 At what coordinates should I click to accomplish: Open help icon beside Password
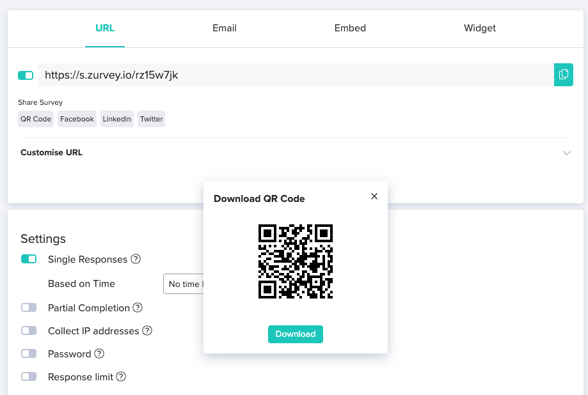pyautogui.click(x=99, y=353)
